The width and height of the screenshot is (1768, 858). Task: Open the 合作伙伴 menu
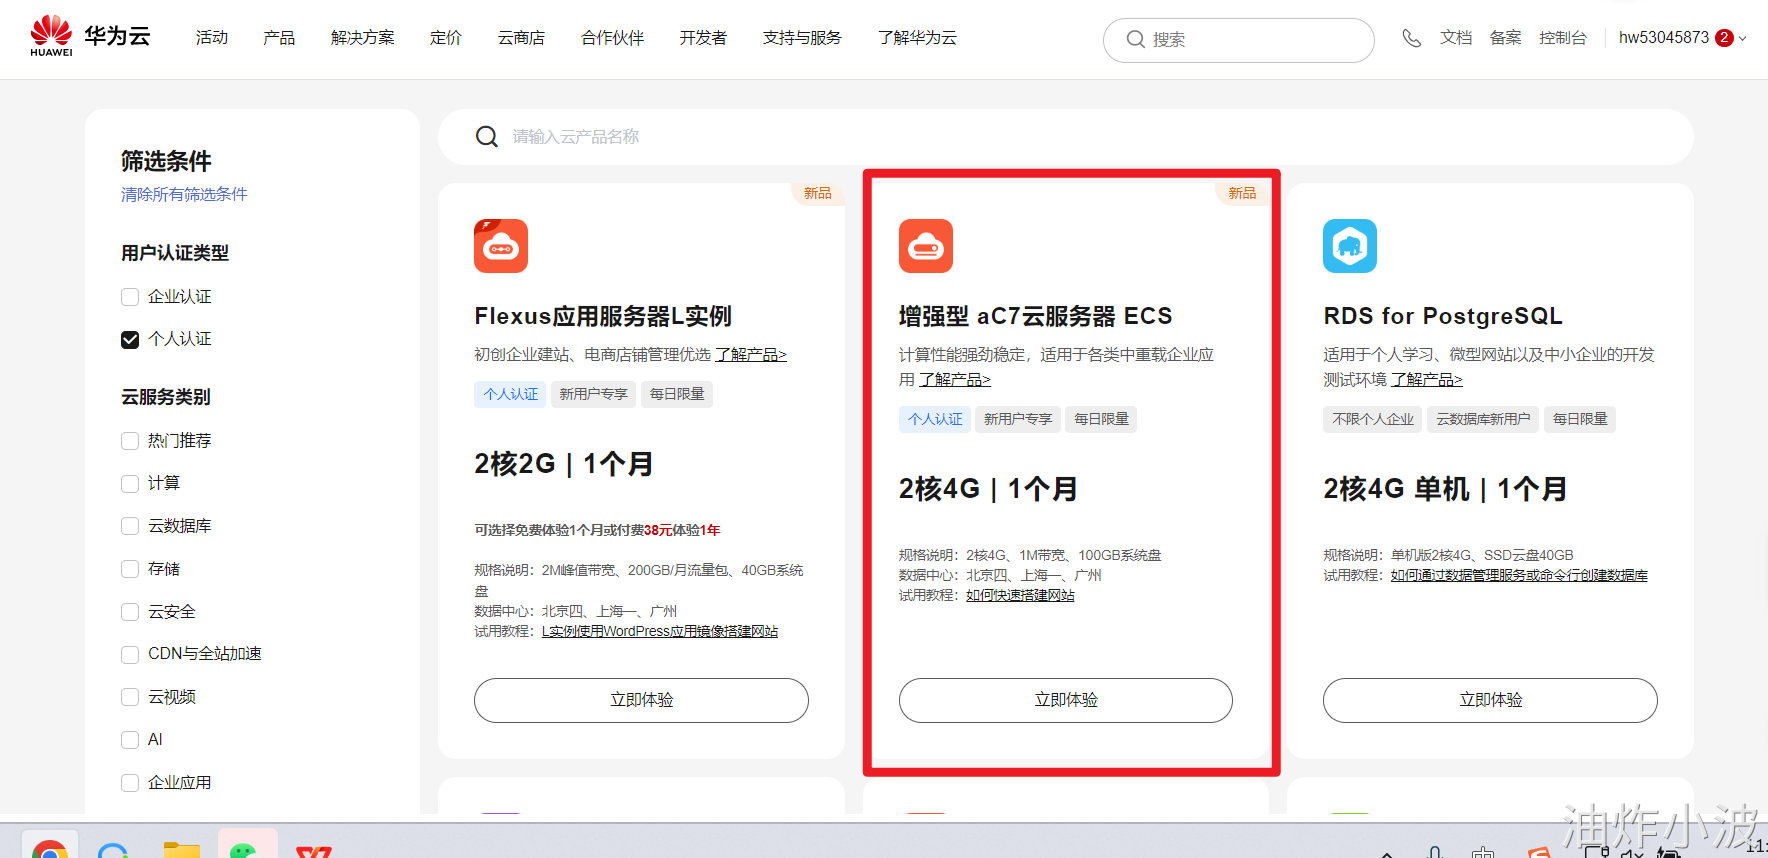[x=613, y=38]
